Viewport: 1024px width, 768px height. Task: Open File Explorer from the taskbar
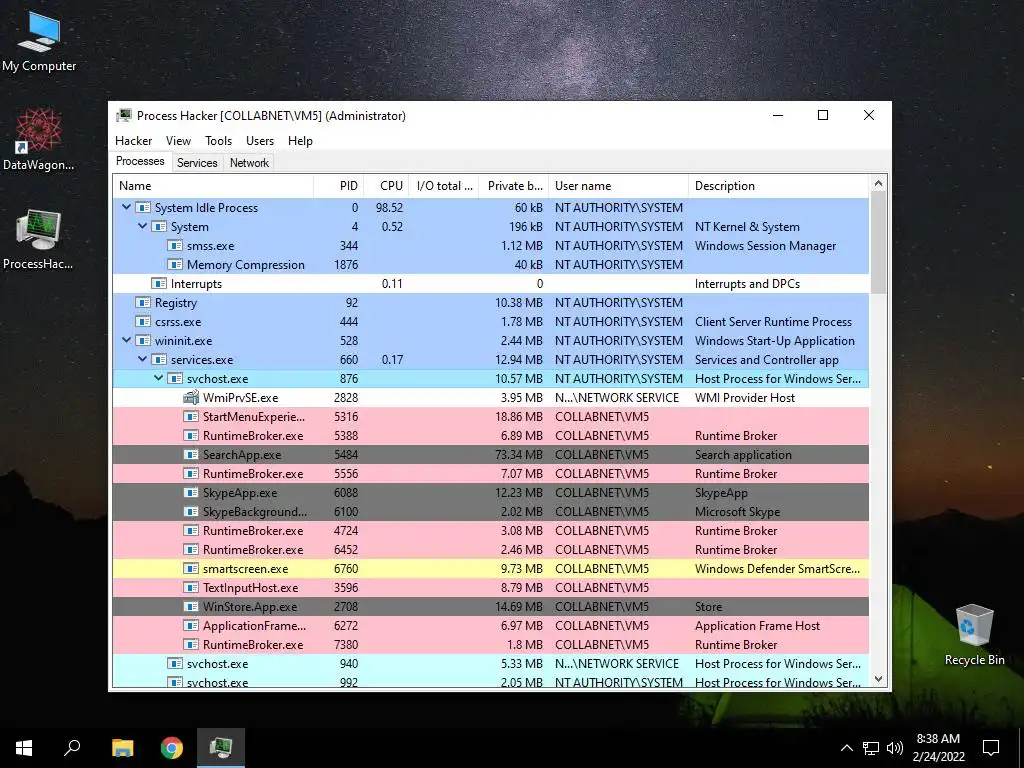(122, 748)
